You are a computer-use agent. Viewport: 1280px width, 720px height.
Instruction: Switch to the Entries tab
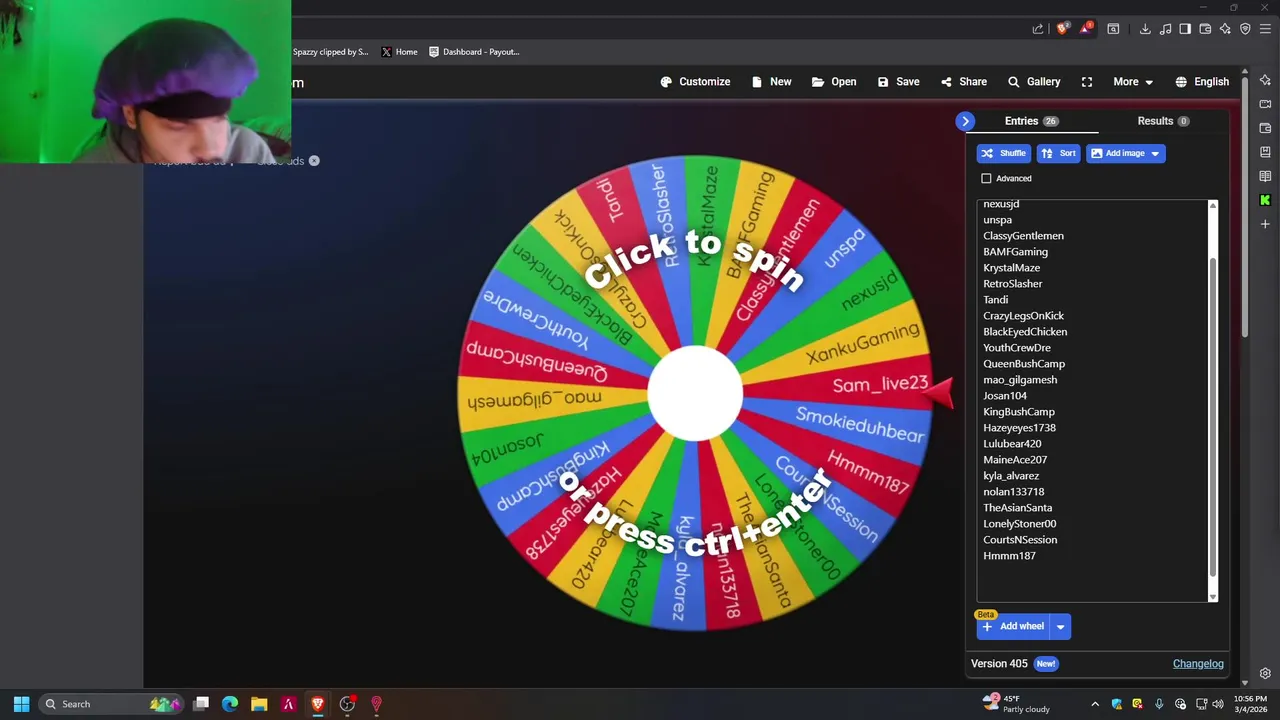[x=1031, y=121]
